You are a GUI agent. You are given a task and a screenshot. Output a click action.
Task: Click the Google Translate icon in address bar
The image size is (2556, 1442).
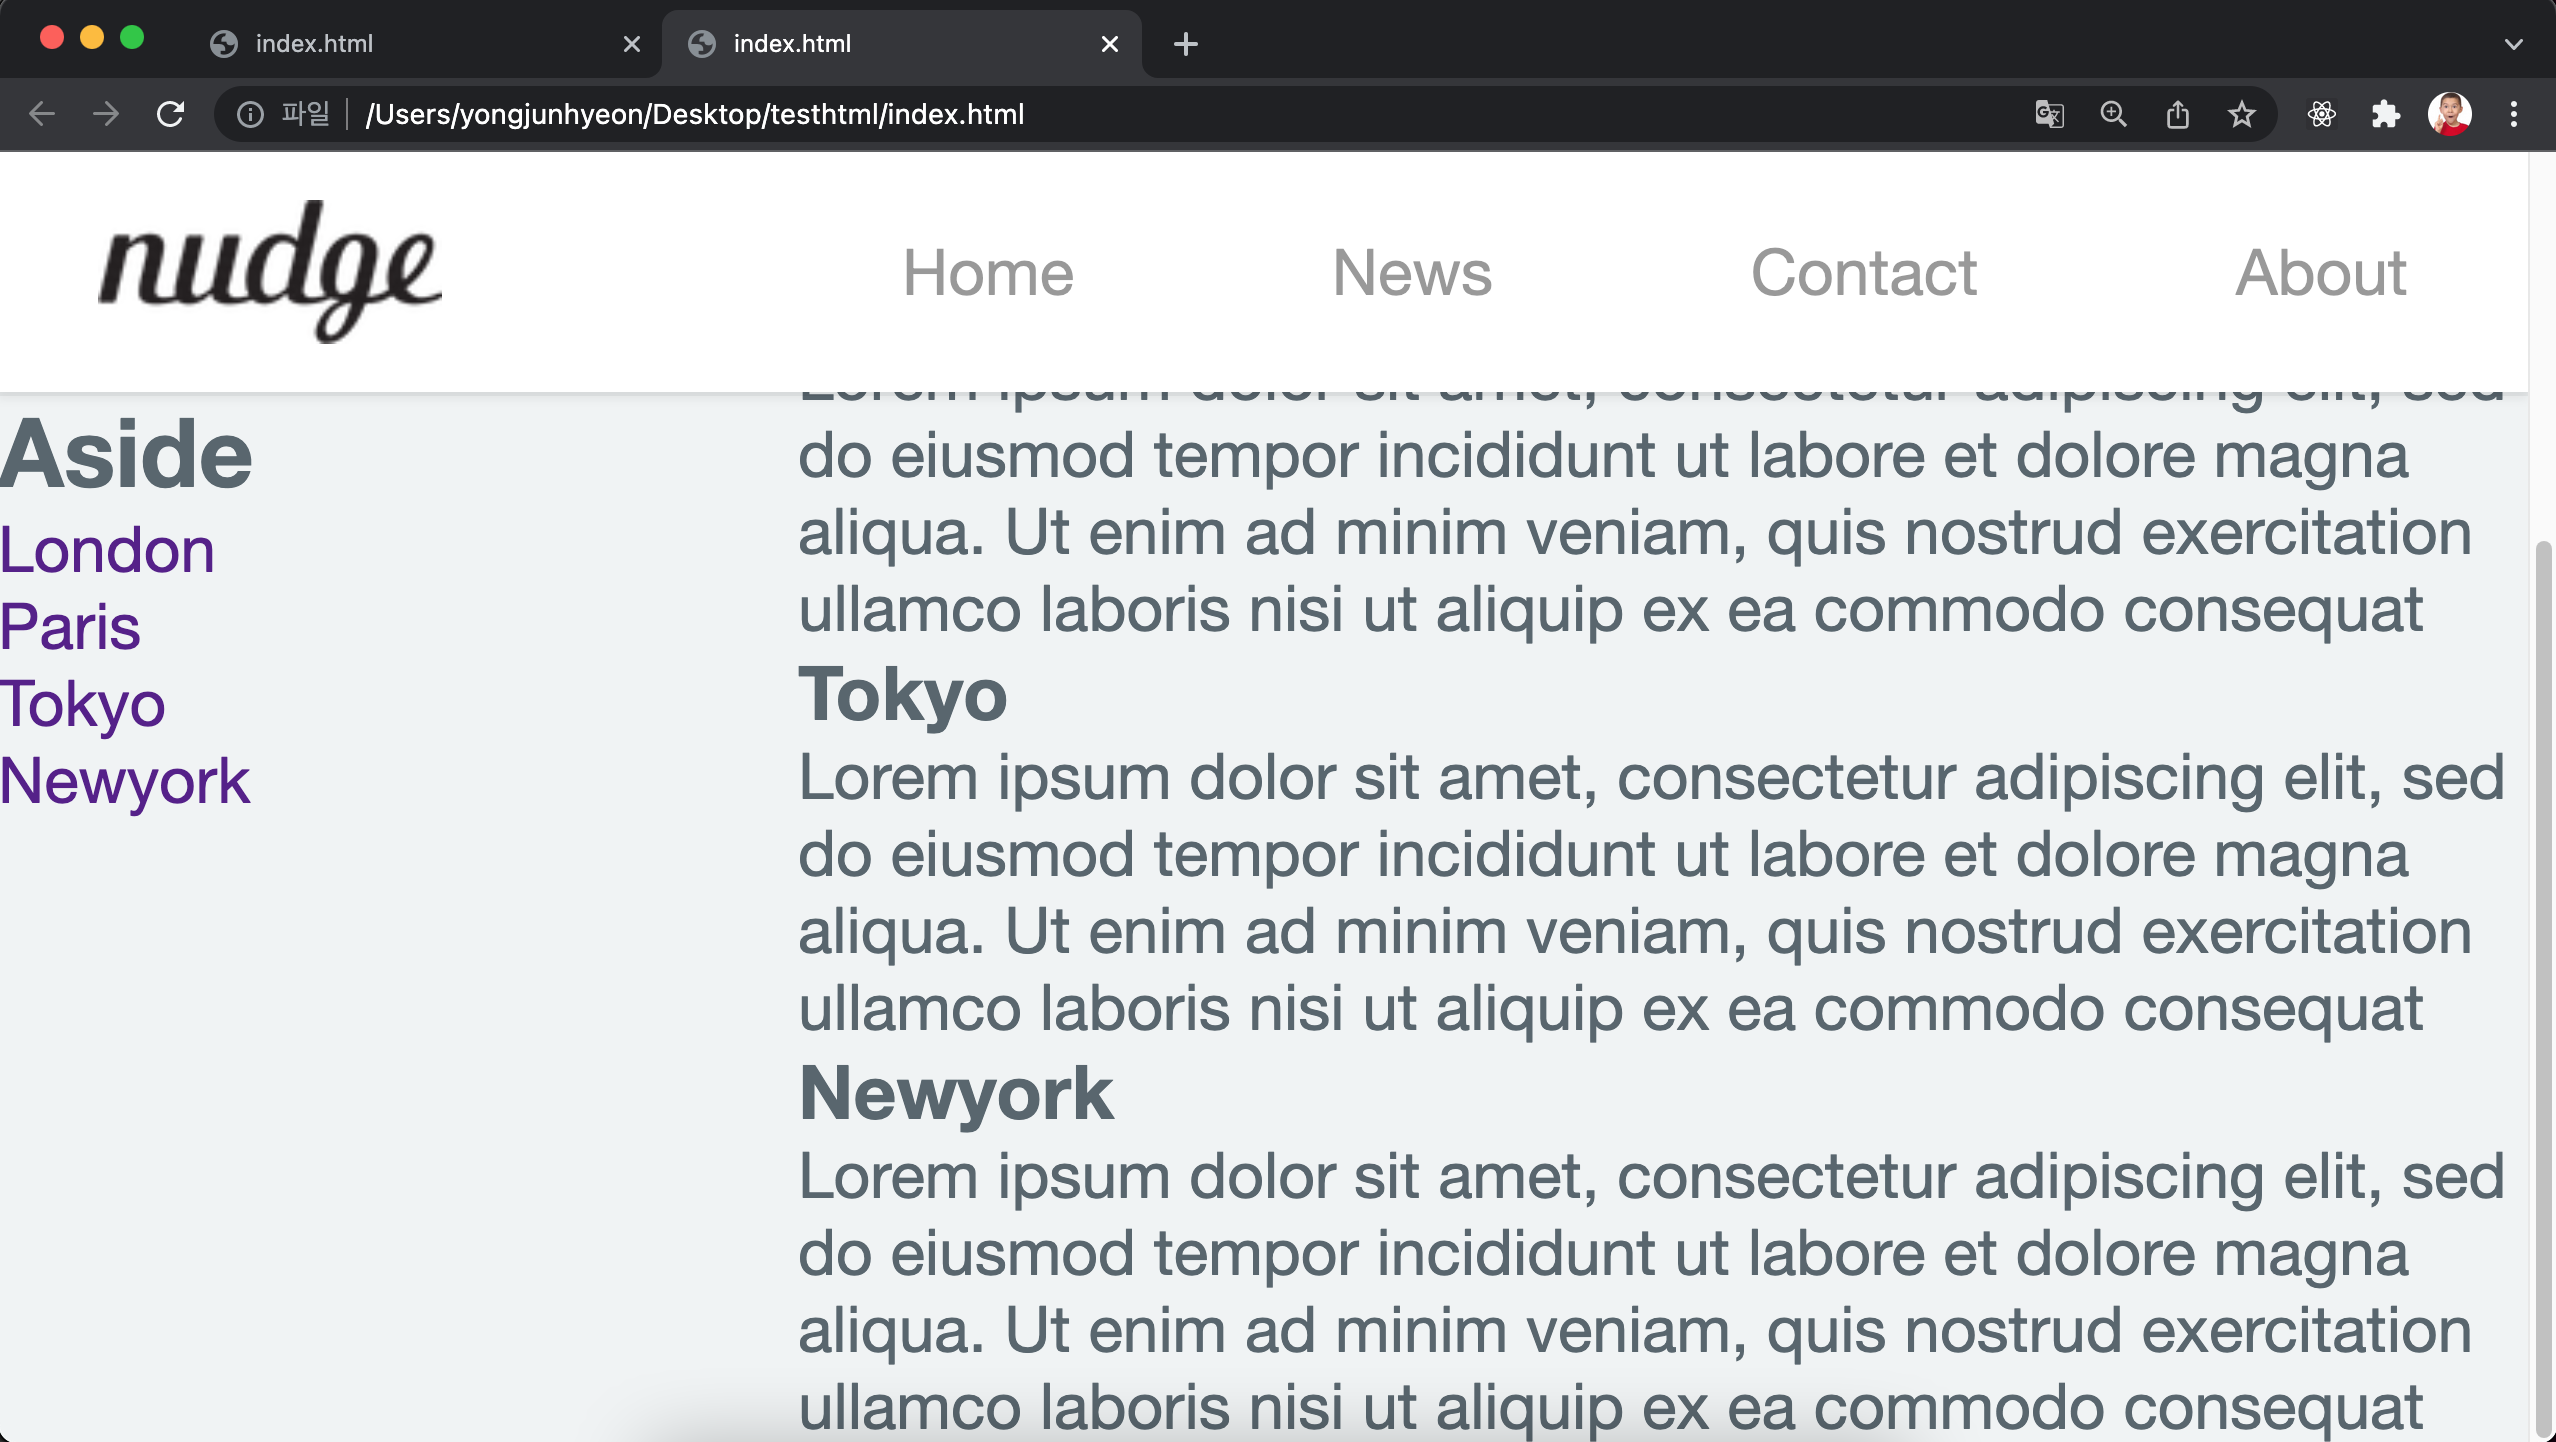coord(2049,114)
